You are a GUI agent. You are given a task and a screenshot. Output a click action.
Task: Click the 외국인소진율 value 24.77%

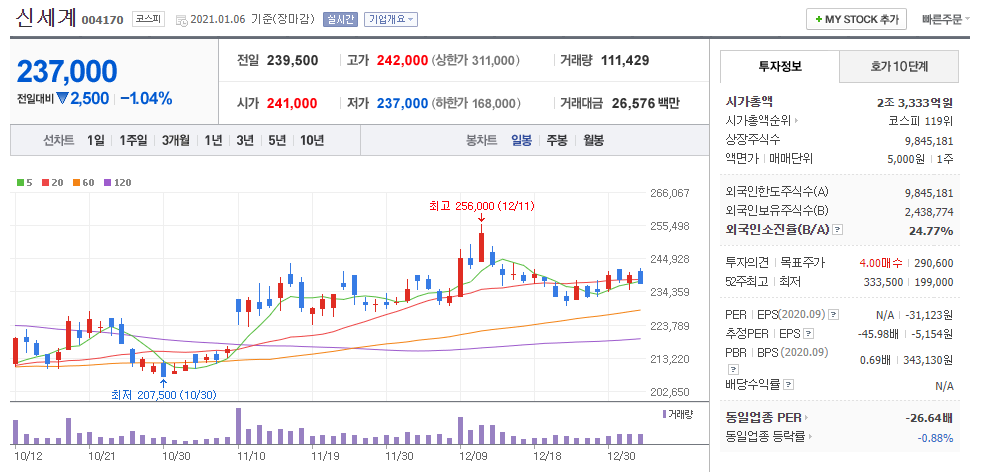(931, 230)
